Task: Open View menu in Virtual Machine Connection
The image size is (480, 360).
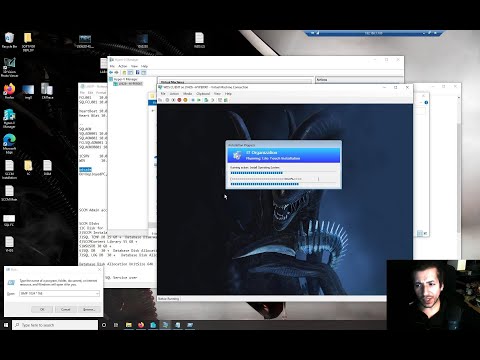Action: click(x=217, y=94)
